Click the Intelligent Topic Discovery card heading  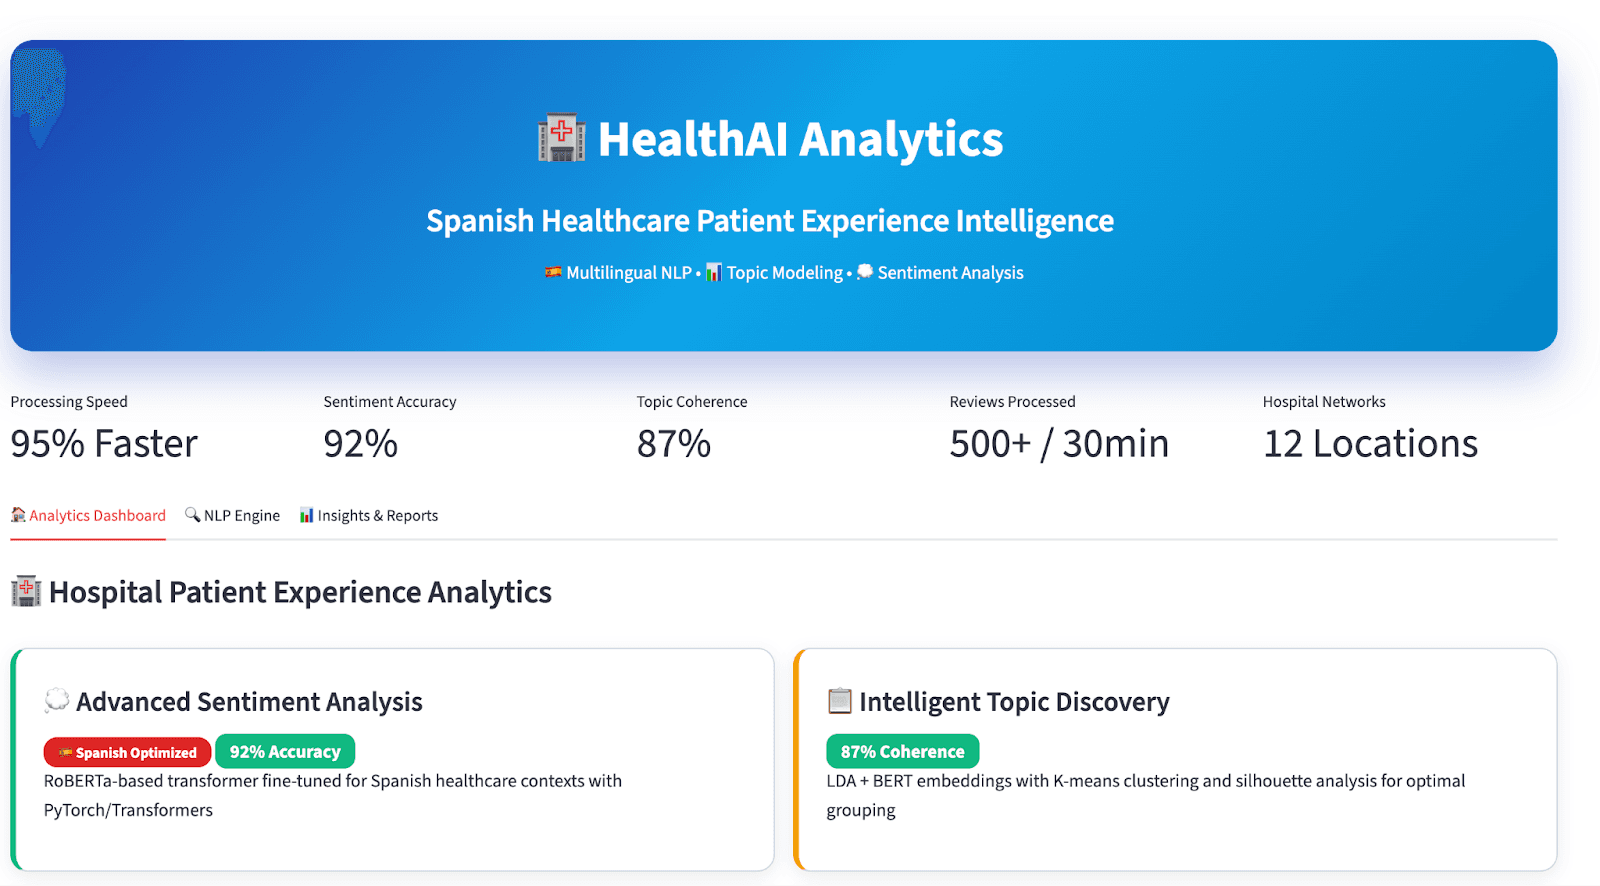tap(1014, 702)
